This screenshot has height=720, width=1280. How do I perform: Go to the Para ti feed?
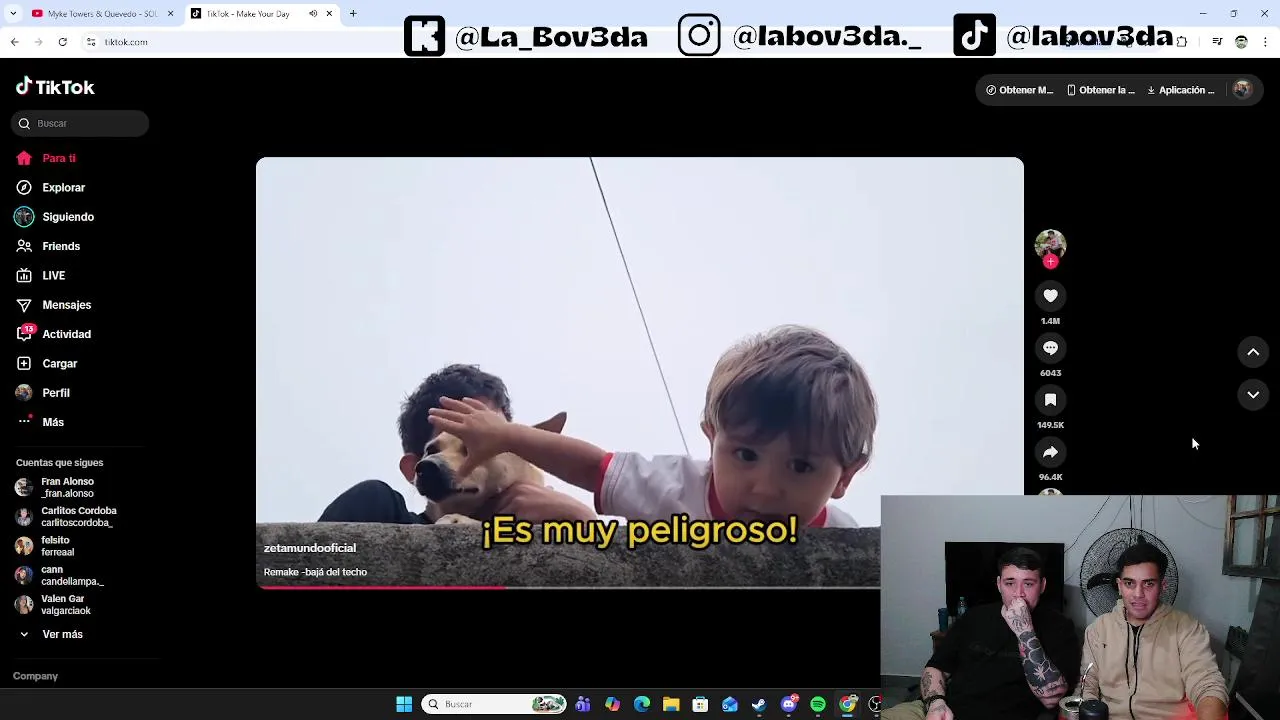coord(46,158)
